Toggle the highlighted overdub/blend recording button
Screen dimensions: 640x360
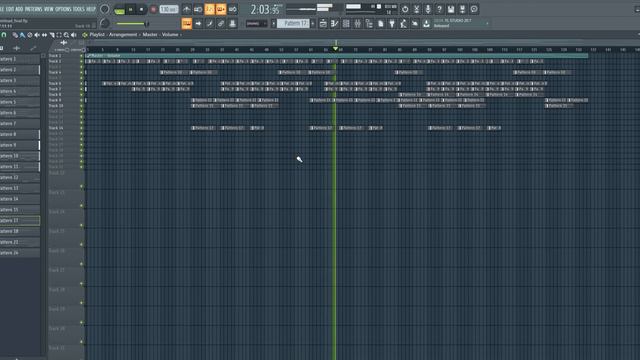pos(221,9)
